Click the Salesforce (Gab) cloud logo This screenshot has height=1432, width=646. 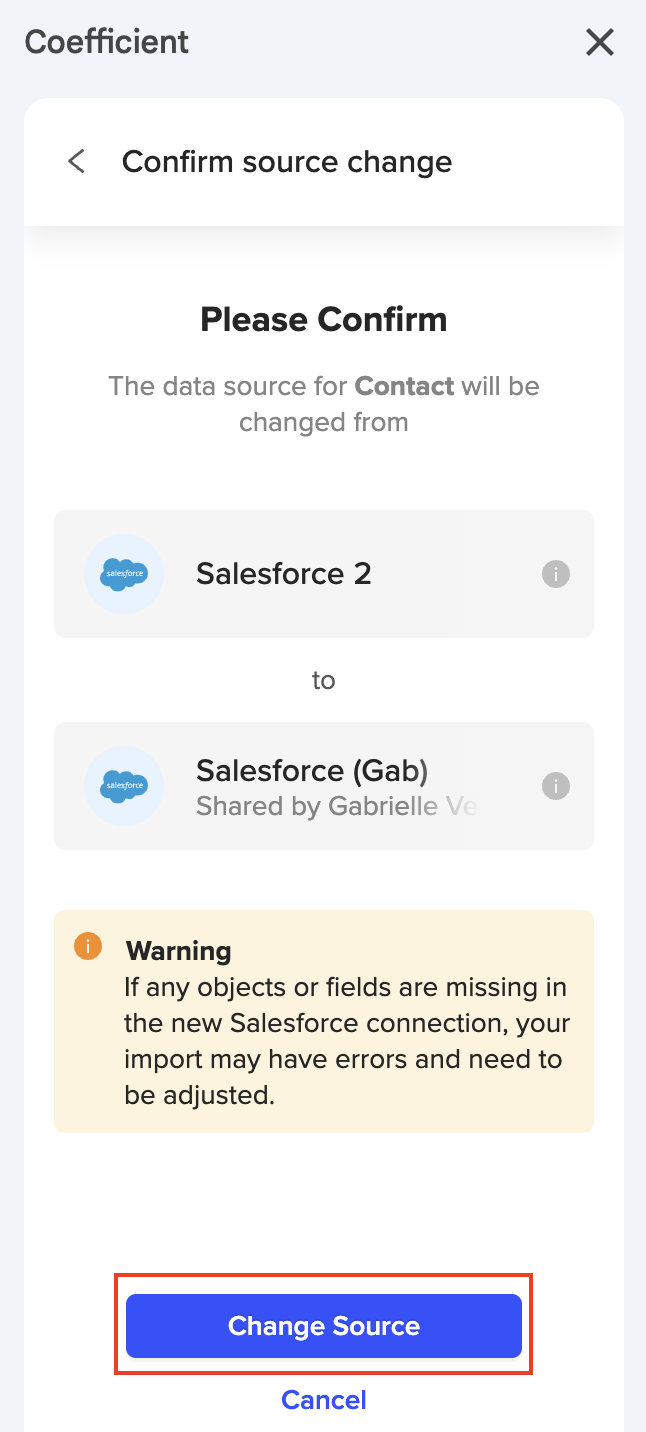pos(124,786)
